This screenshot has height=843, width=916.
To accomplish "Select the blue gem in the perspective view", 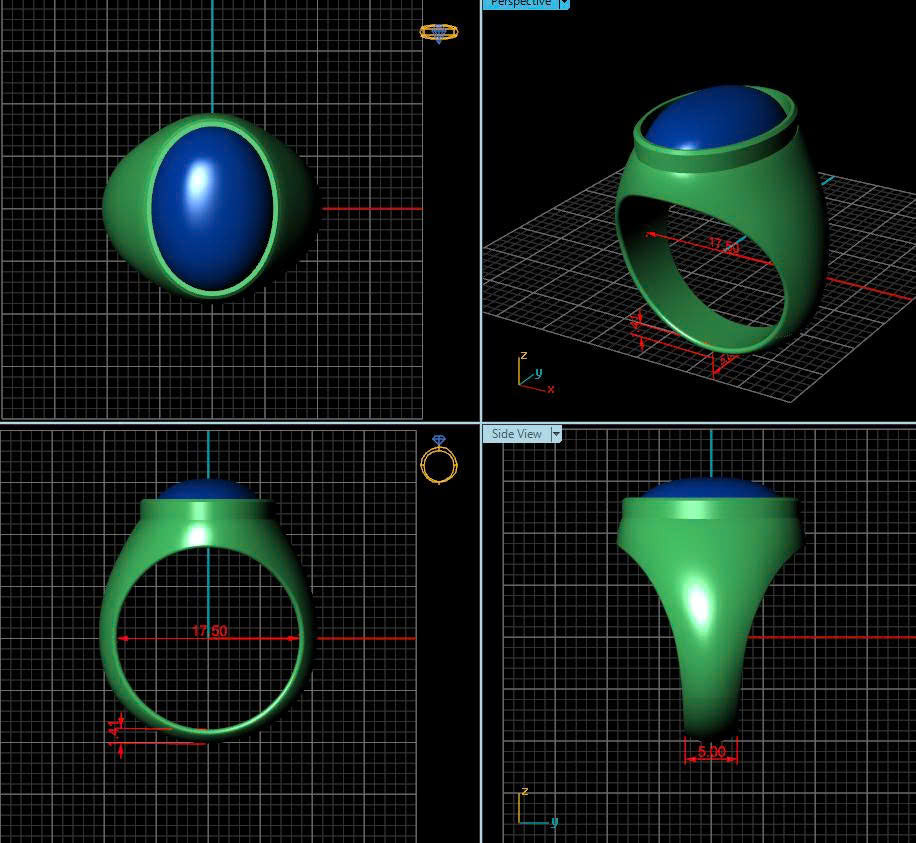I will pos(716,119).
